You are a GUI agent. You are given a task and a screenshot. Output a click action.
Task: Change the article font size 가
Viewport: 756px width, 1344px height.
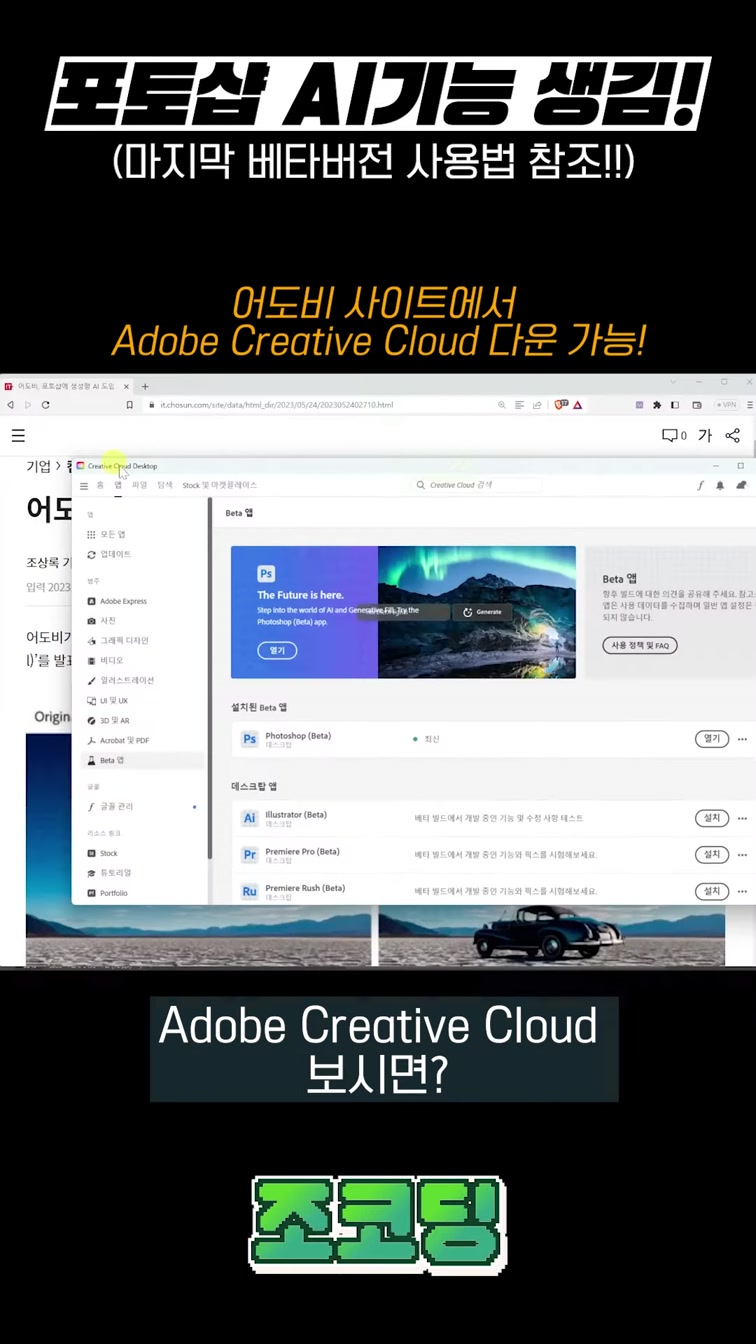(705, 435)
